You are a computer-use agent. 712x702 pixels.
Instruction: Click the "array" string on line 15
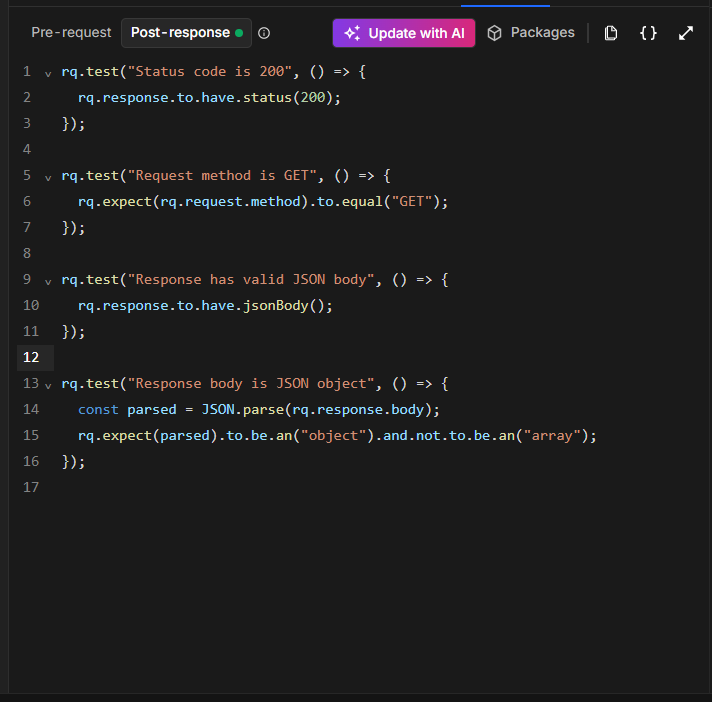click(552, 435)
